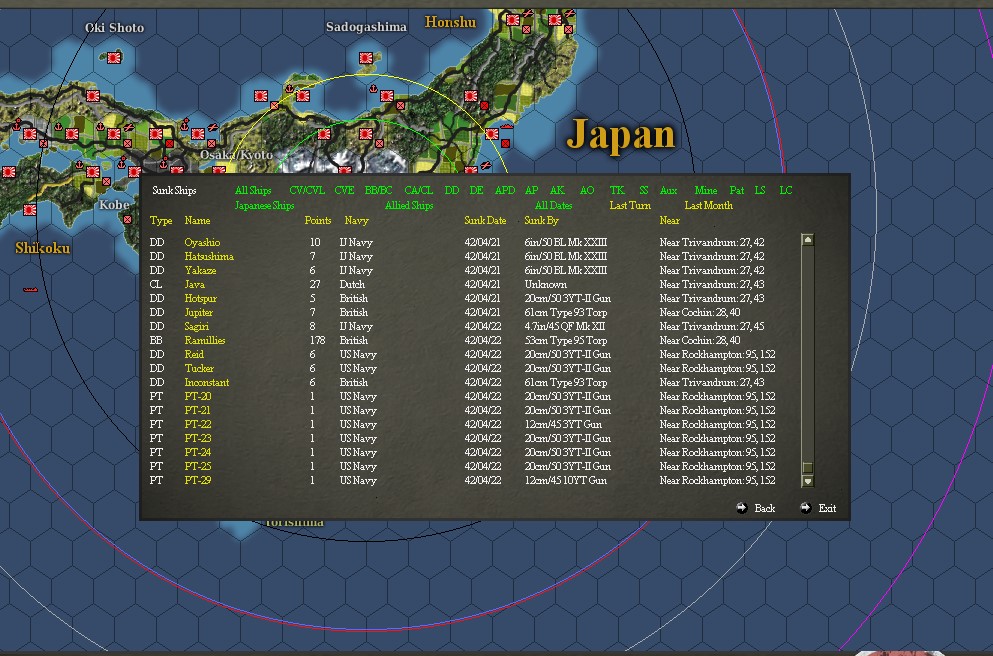Screen dimensions: 993x656
Task: Show only DE ship type
Action: [x=476, y=190]
